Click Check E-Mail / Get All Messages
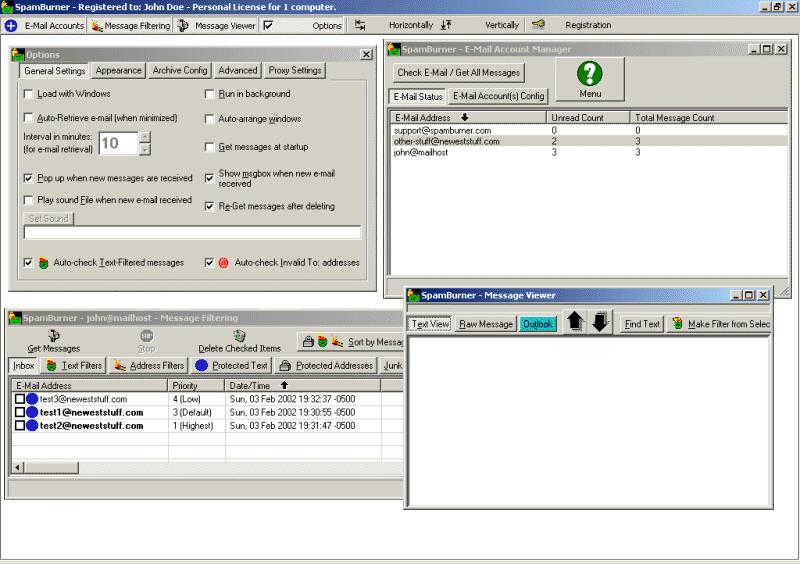800x564 pixels. (x=459, y=73)
